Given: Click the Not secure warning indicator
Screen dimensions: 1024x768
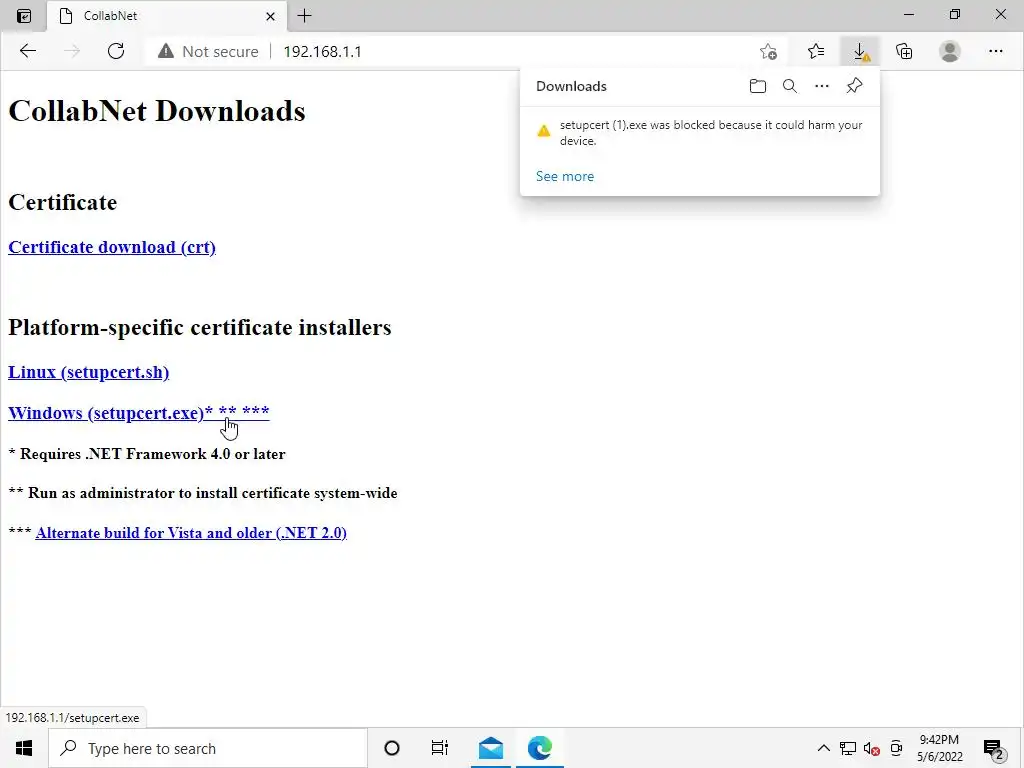Looking at the screenshot, I should pyautogui.click(x=208, y=52).
